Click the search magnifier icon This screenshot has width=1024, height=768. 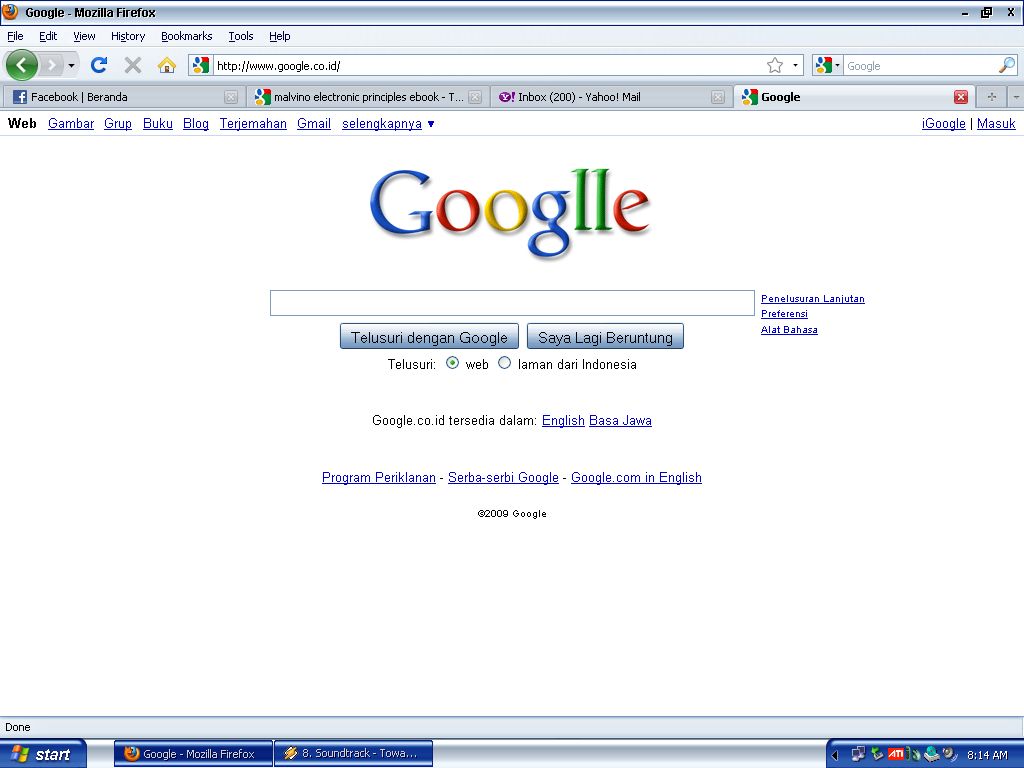coord(1007,65)
